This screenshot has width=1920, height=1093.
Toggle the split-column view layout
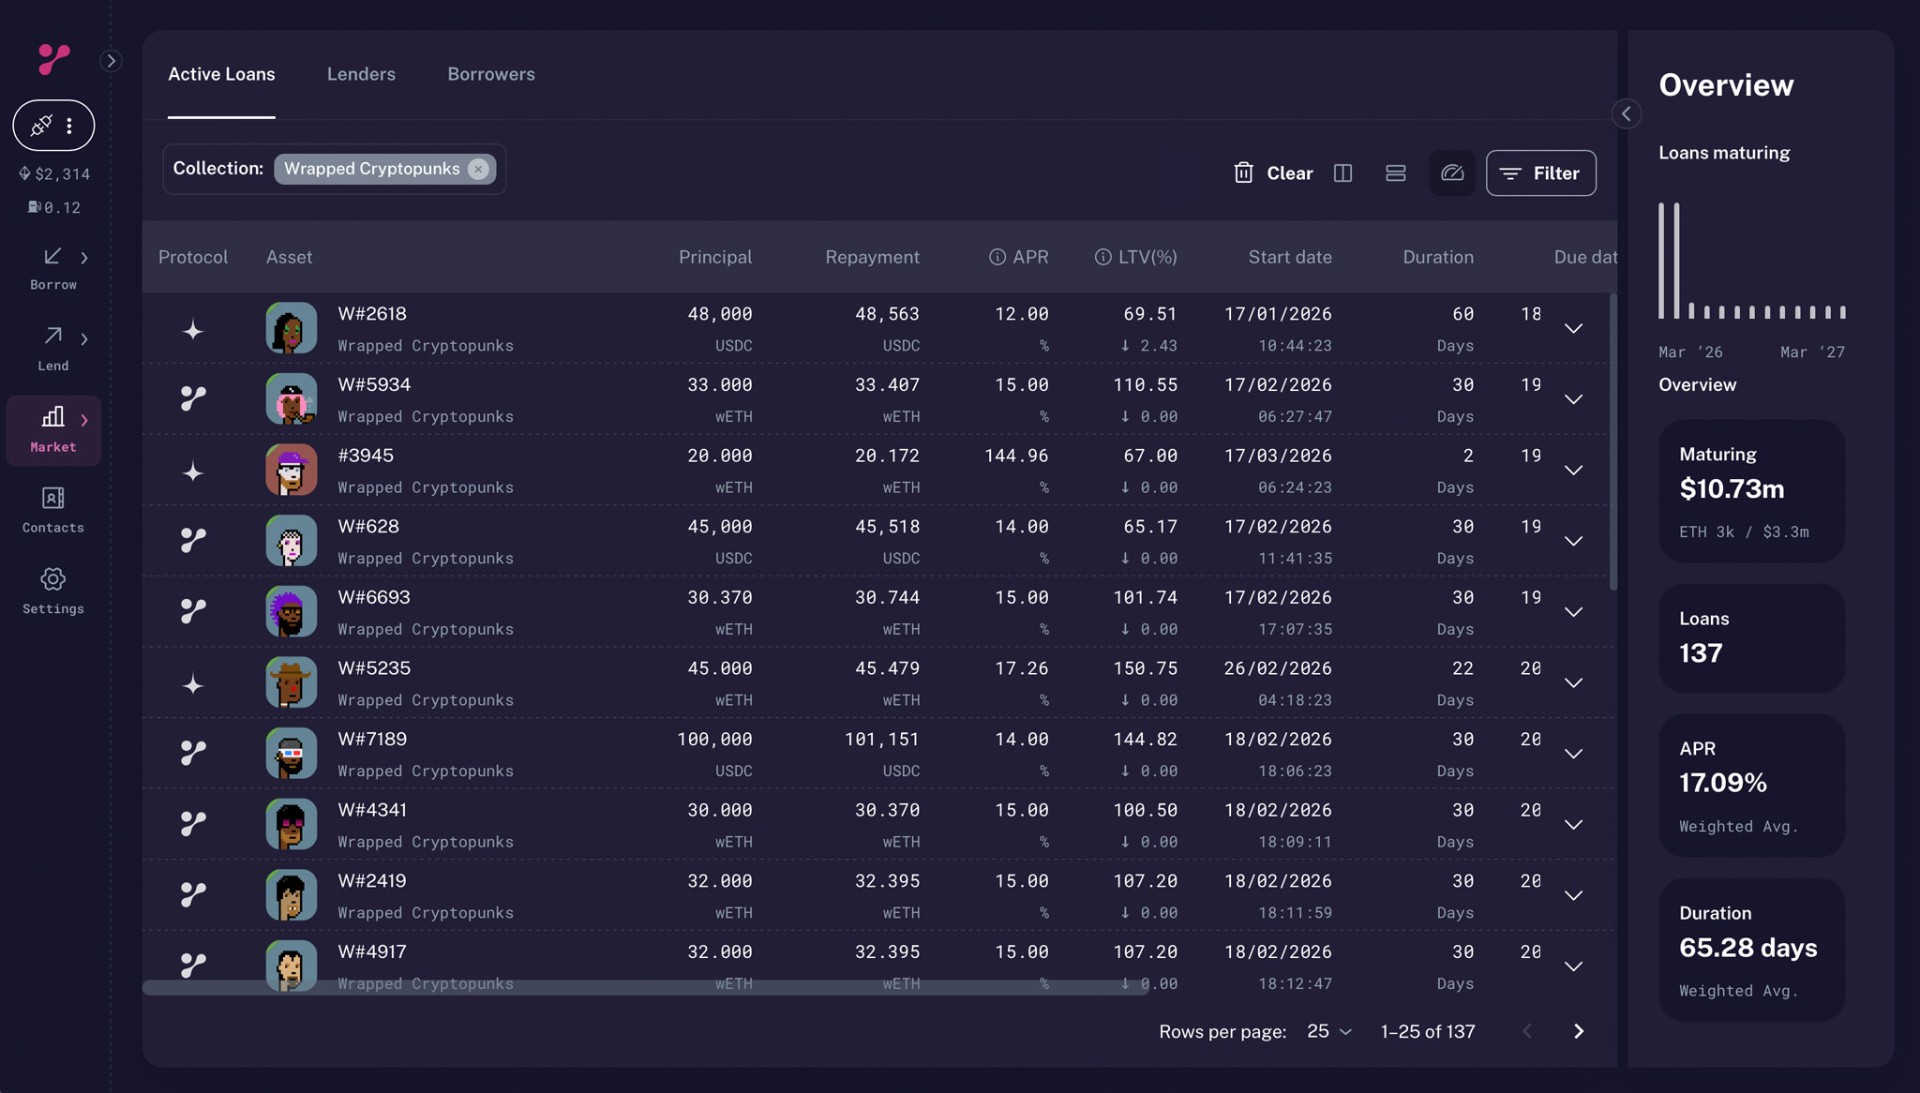(1343, 172)
